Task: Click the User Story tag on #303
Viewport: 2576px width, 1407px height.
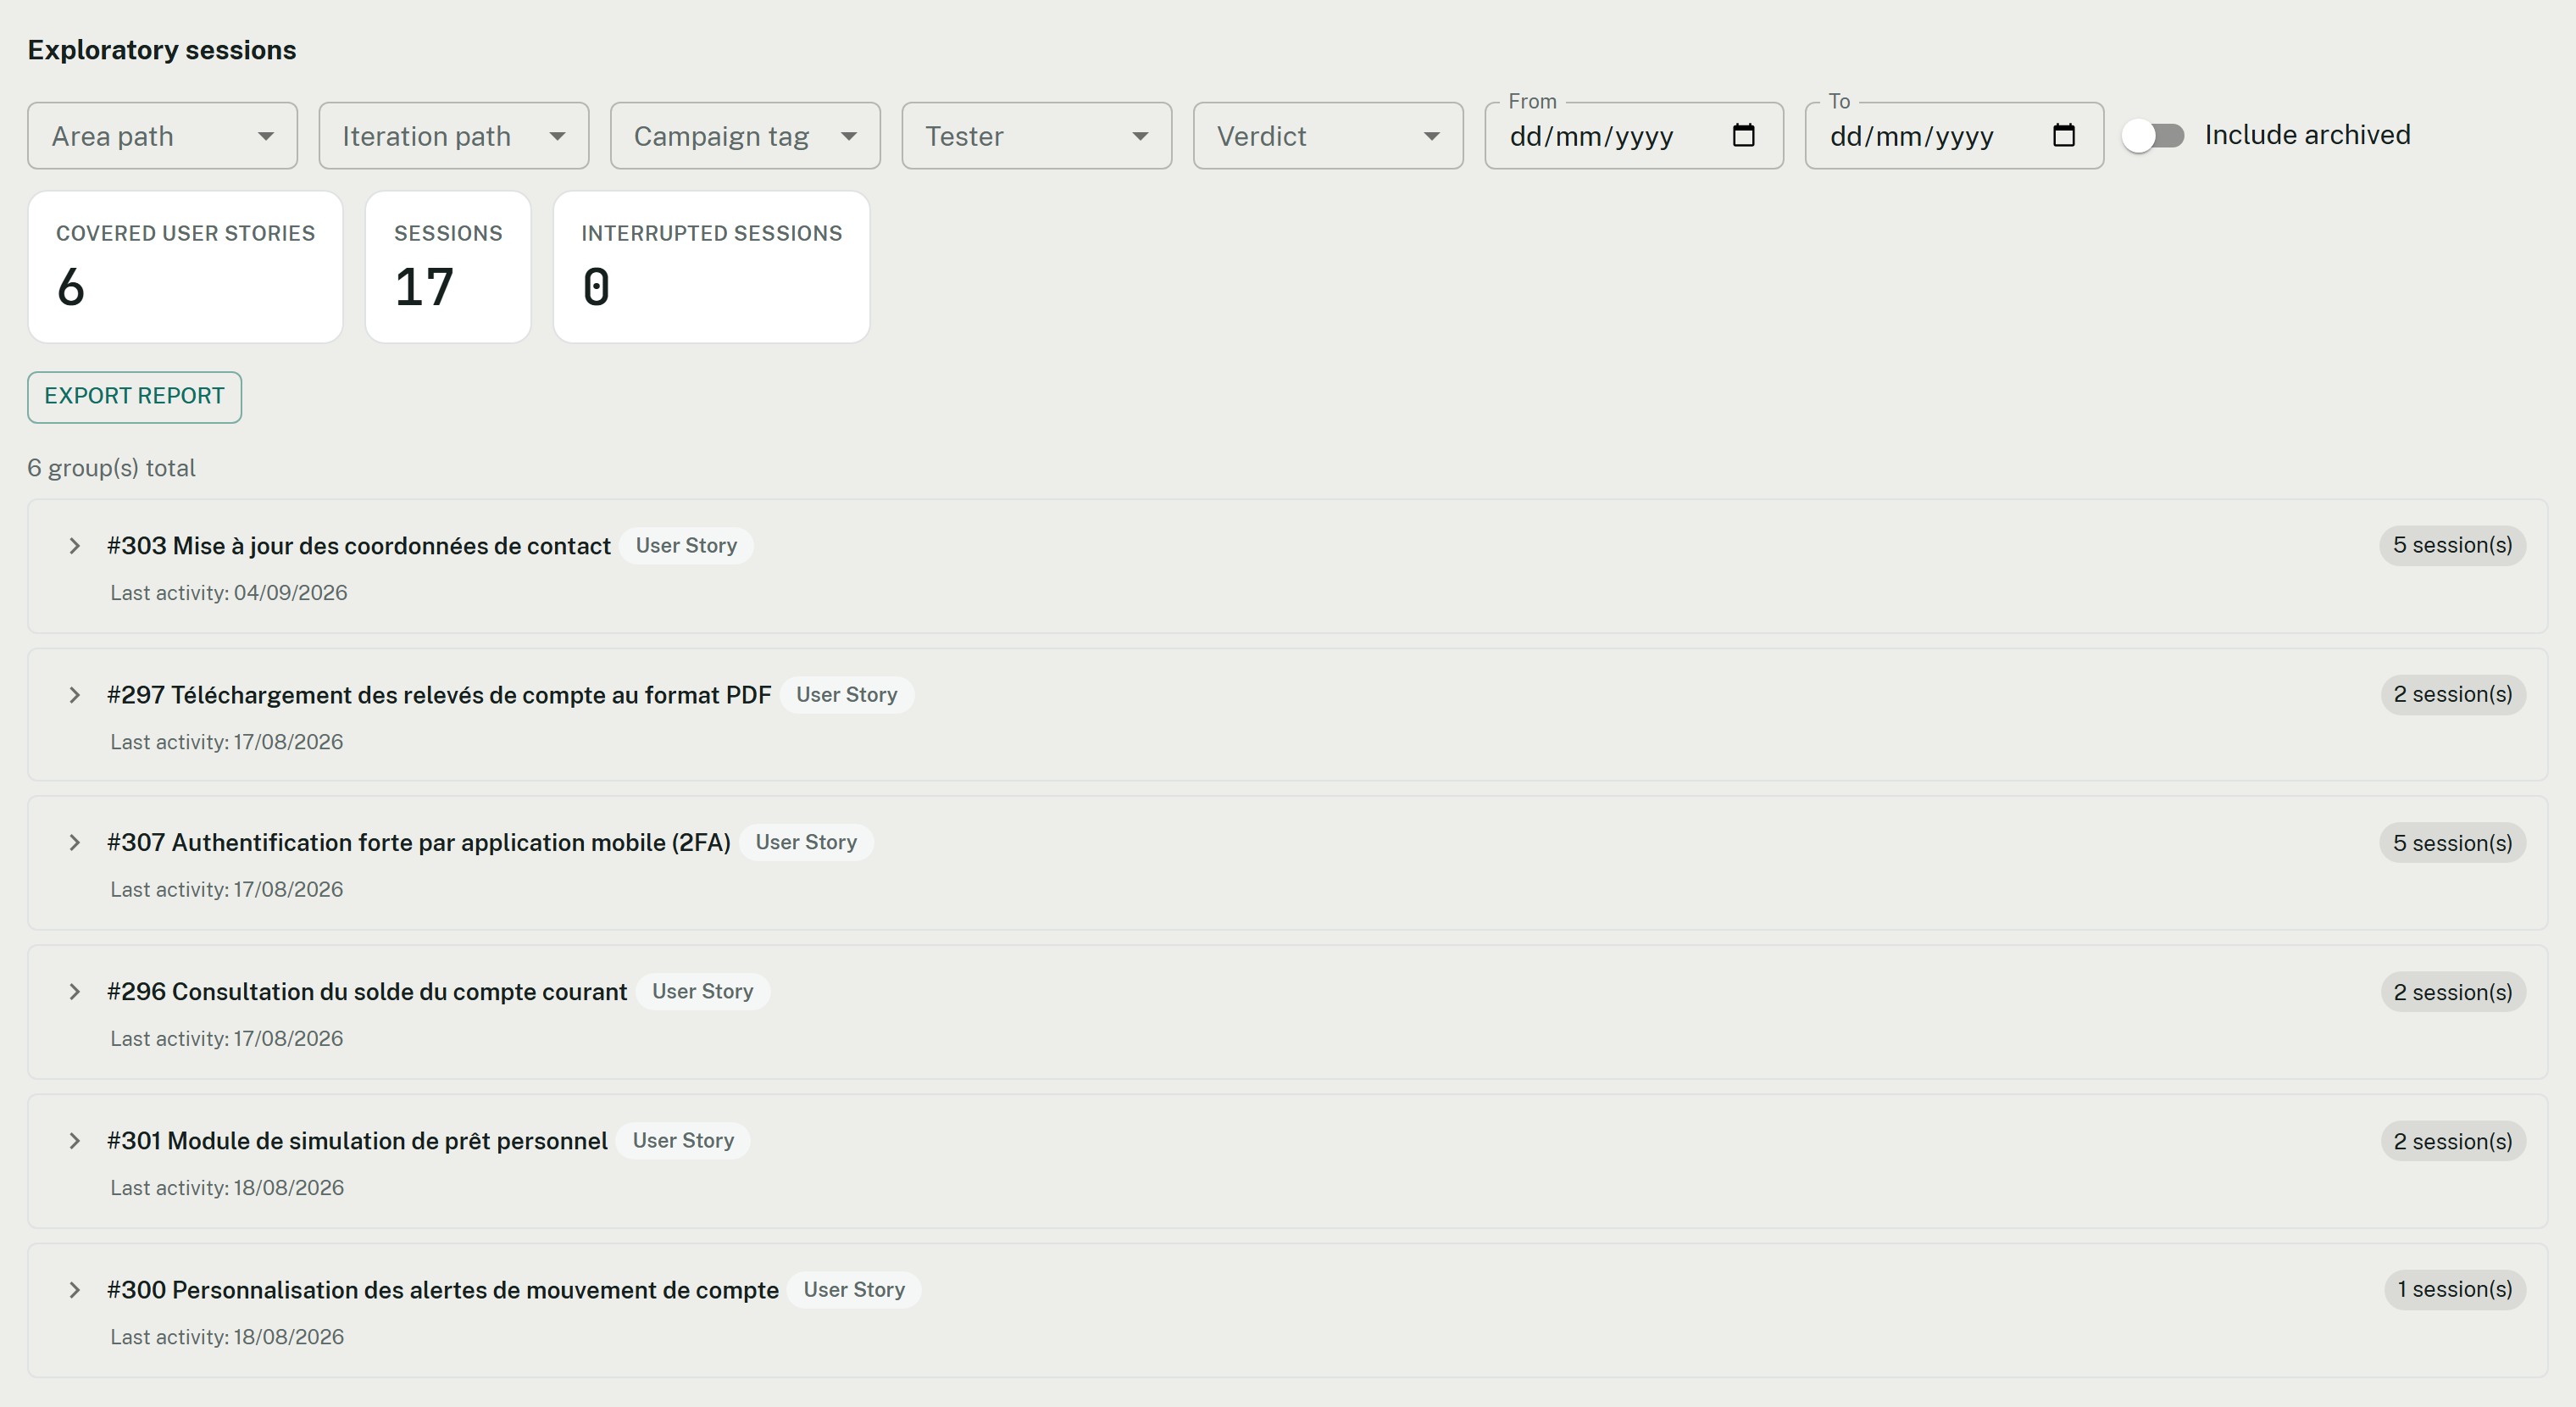Action: pyautogui.click(x=686, y=546)
